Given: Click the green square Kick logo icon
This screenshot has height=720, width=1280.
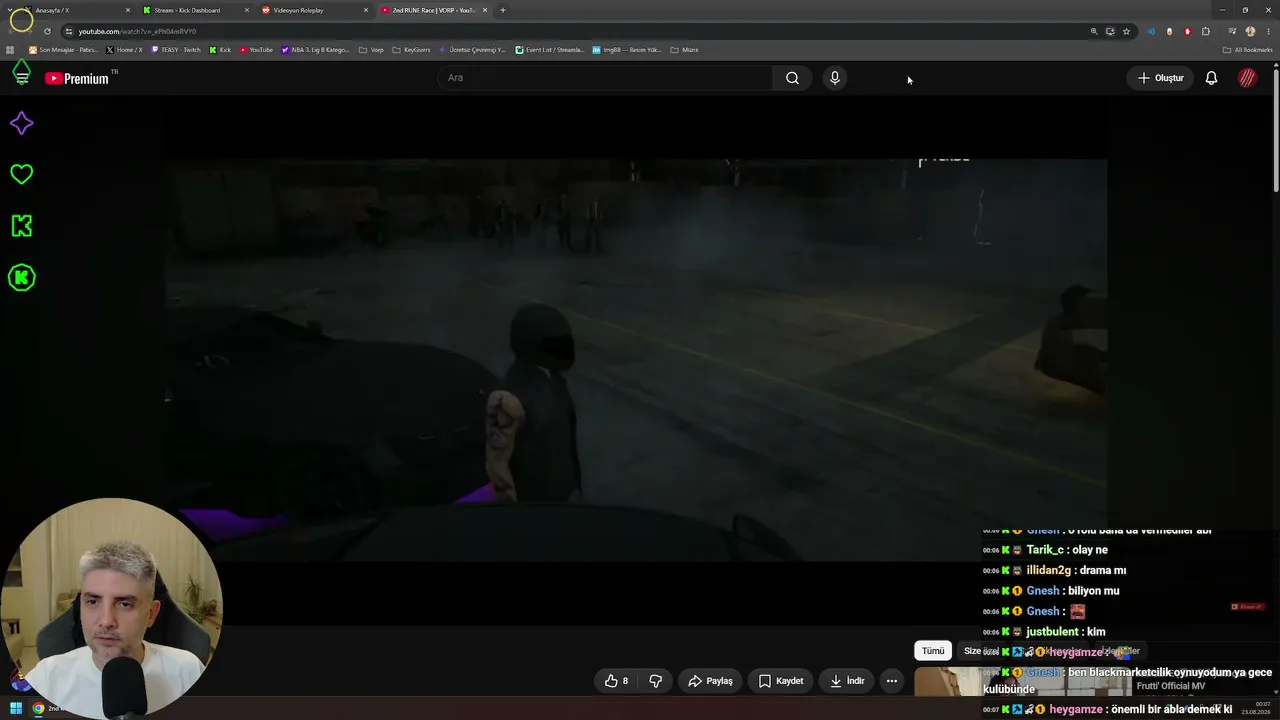Looking at the screenshot, I should (21, 226).
